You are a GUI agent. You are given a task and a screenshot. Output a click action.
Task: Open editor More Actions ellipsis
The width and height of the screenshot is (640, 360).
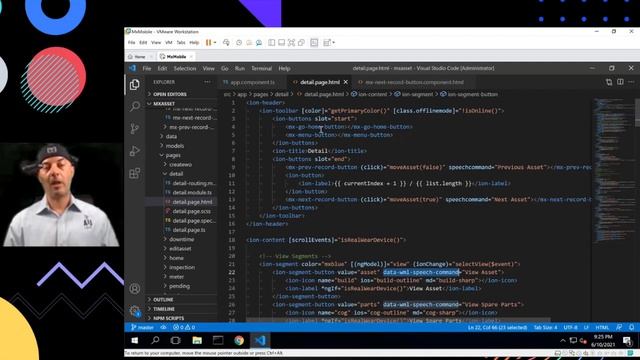click(x=631, y=82)
